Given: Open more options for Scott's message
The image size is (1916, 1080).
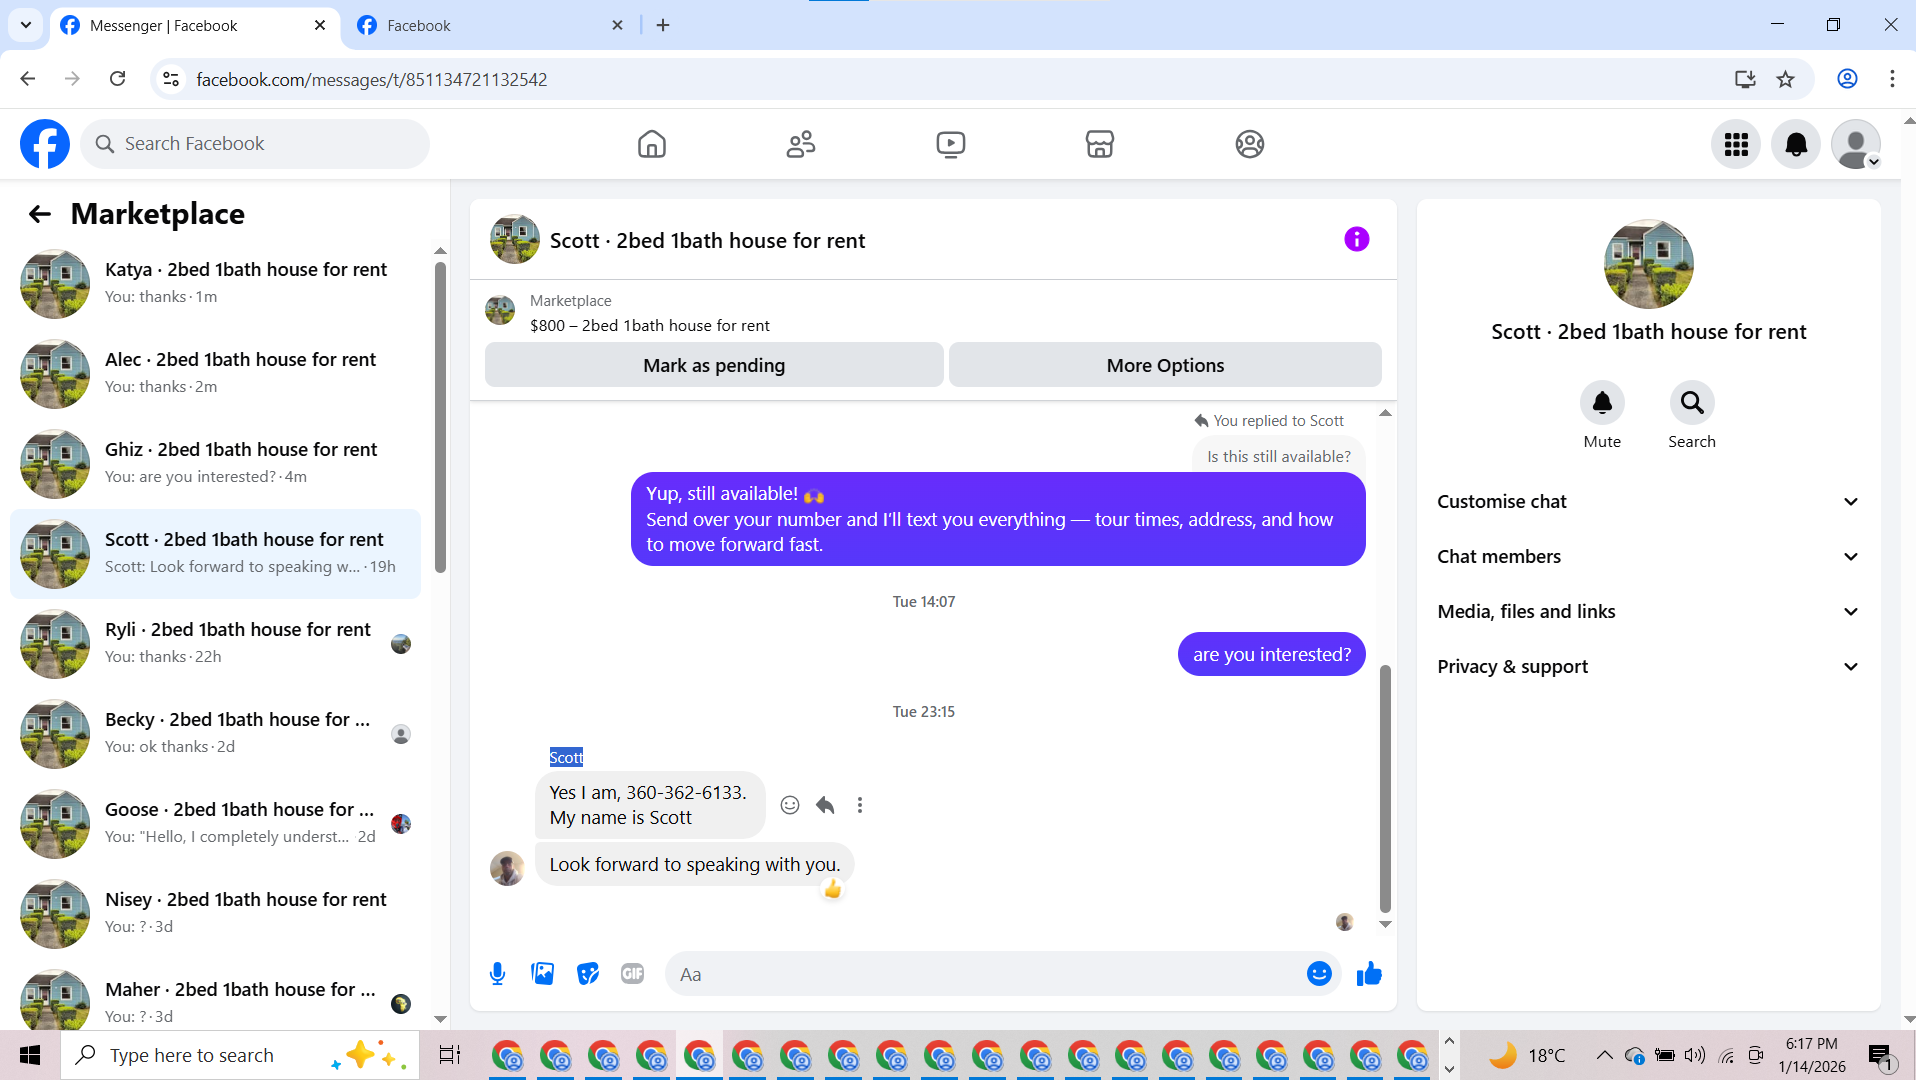Looking at the screenshot, I should [860, 805].
